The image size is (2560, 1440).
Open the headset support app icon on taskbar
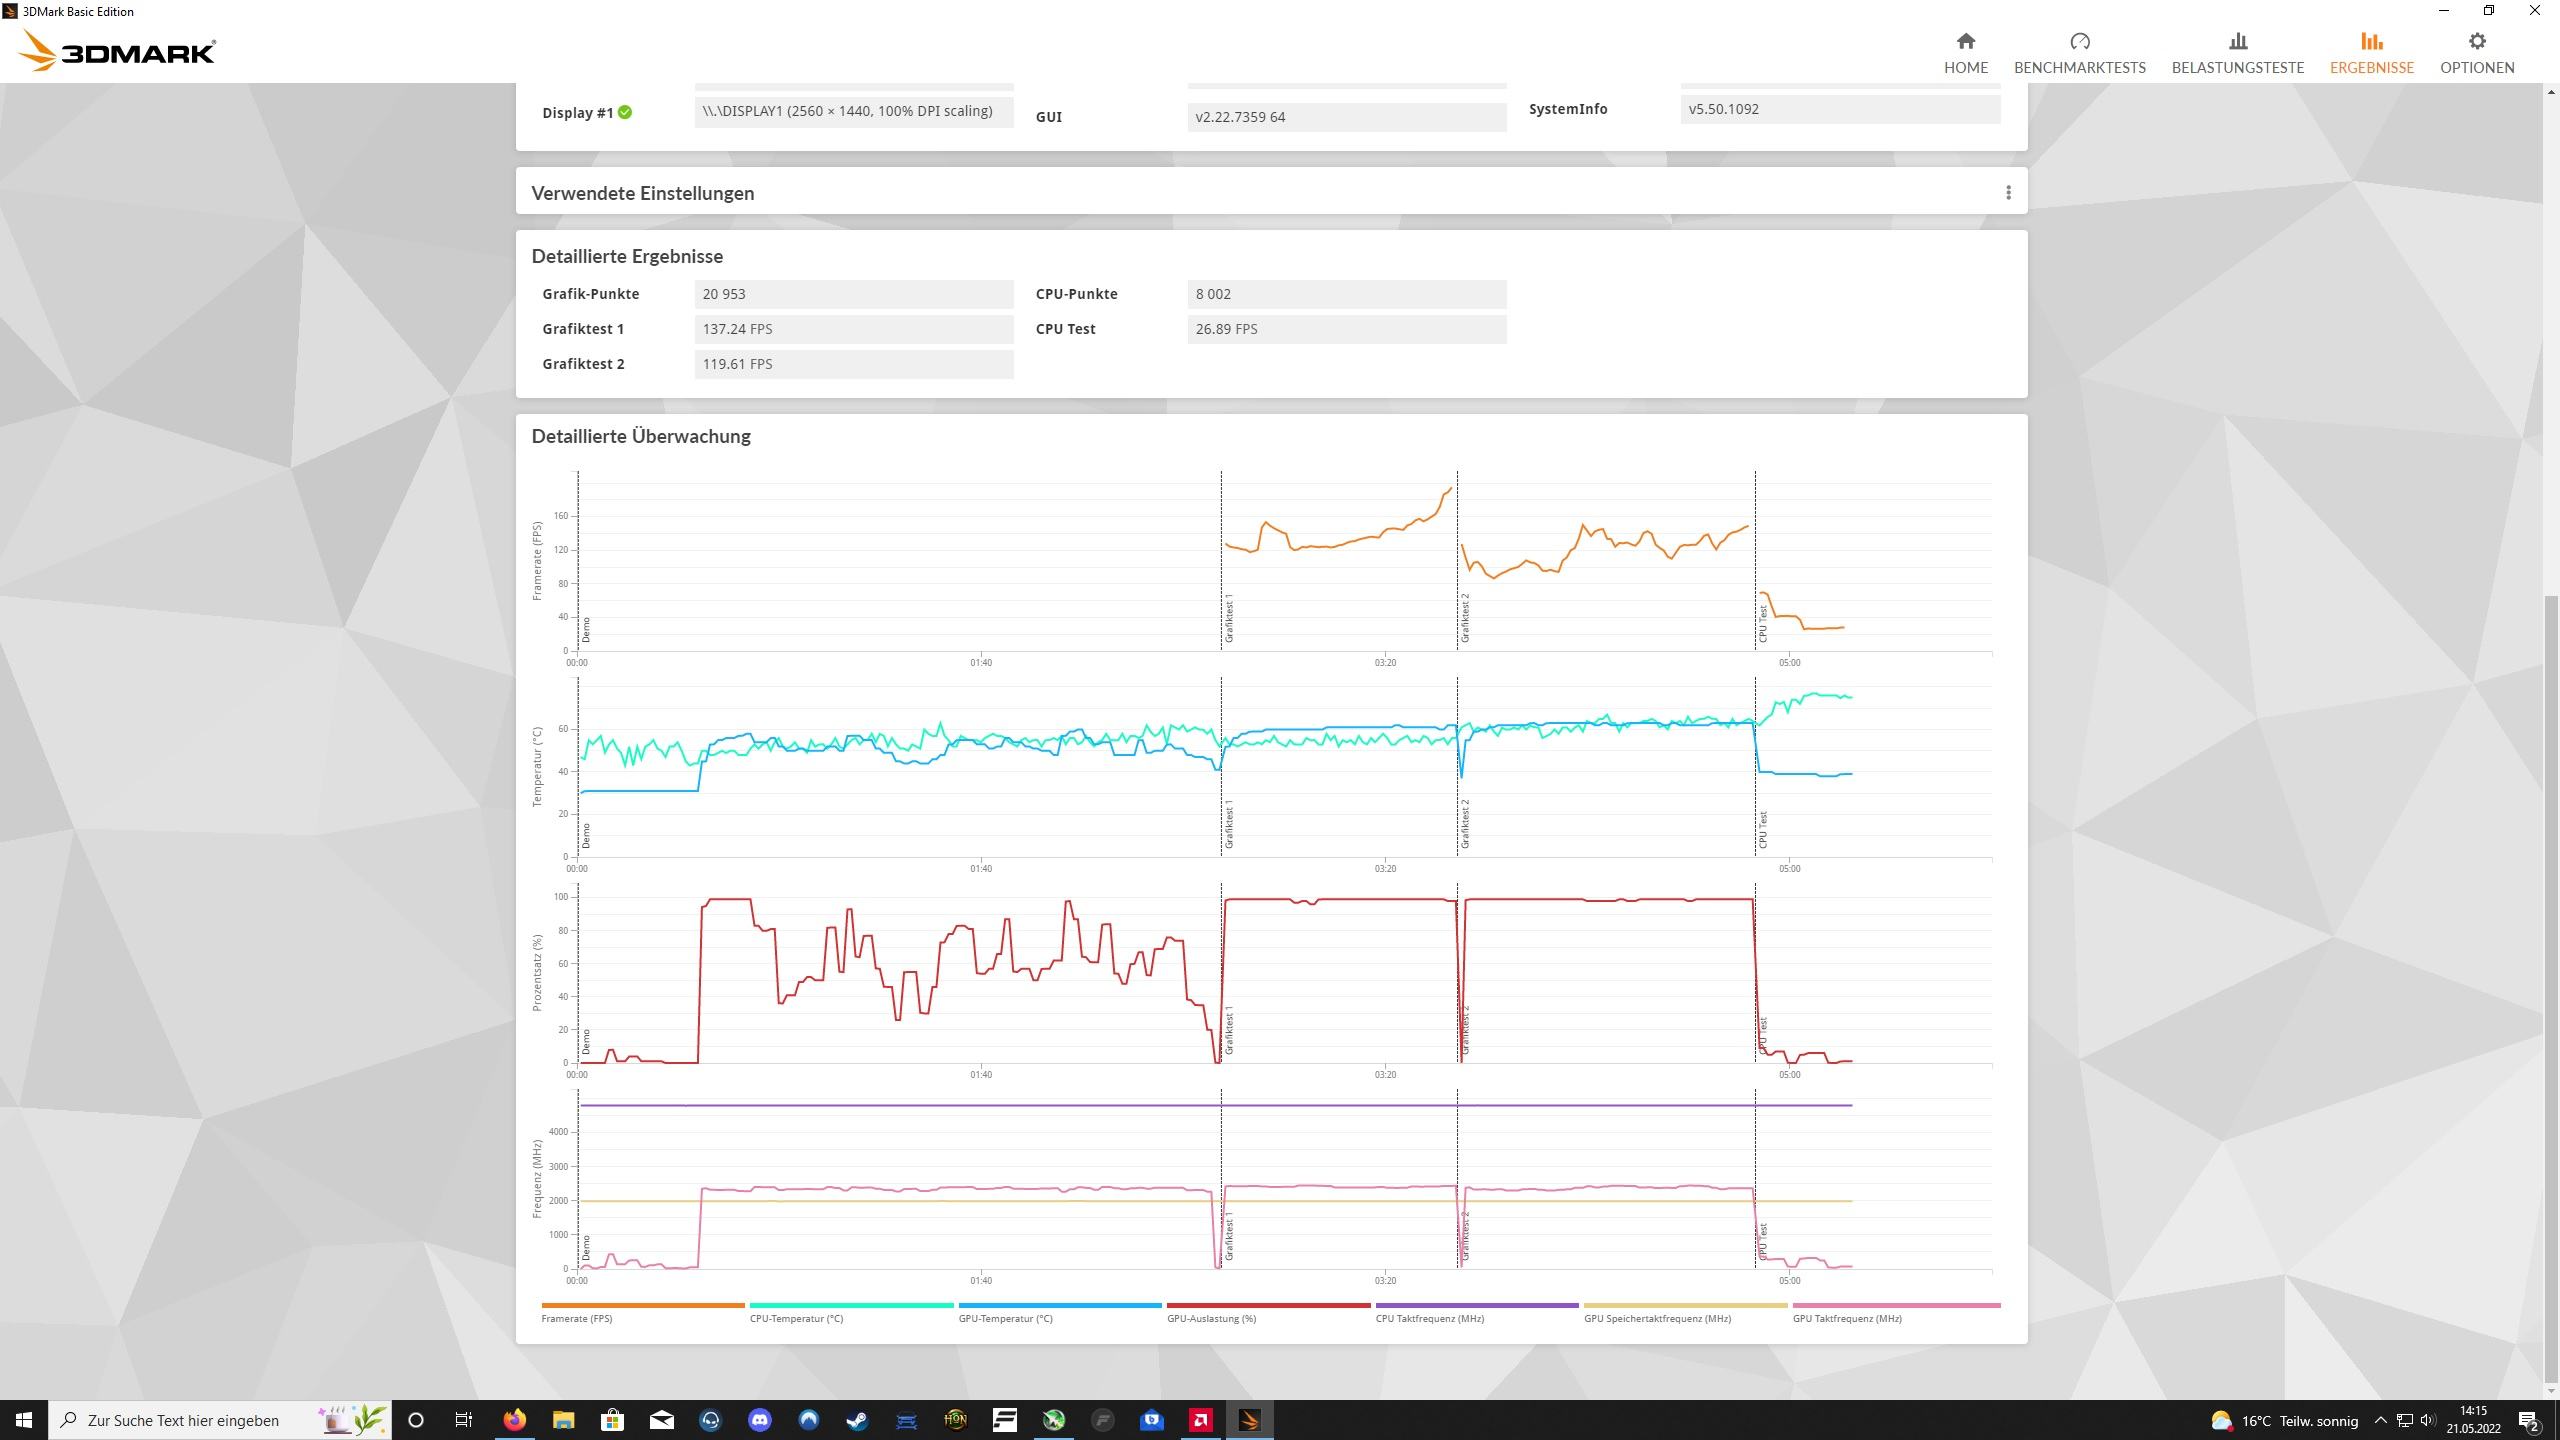coord(710,1420)
